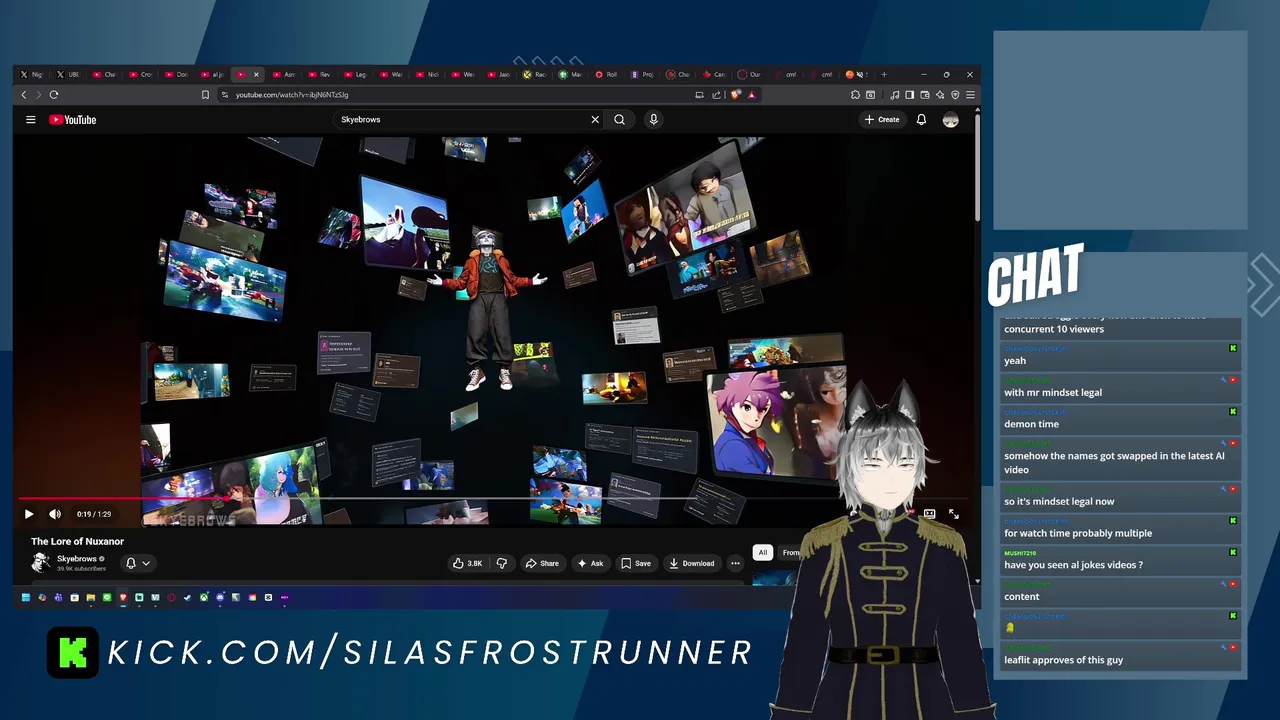Open Skyebrows channel avatar
1280x720 pixels.
pos(41,563)
